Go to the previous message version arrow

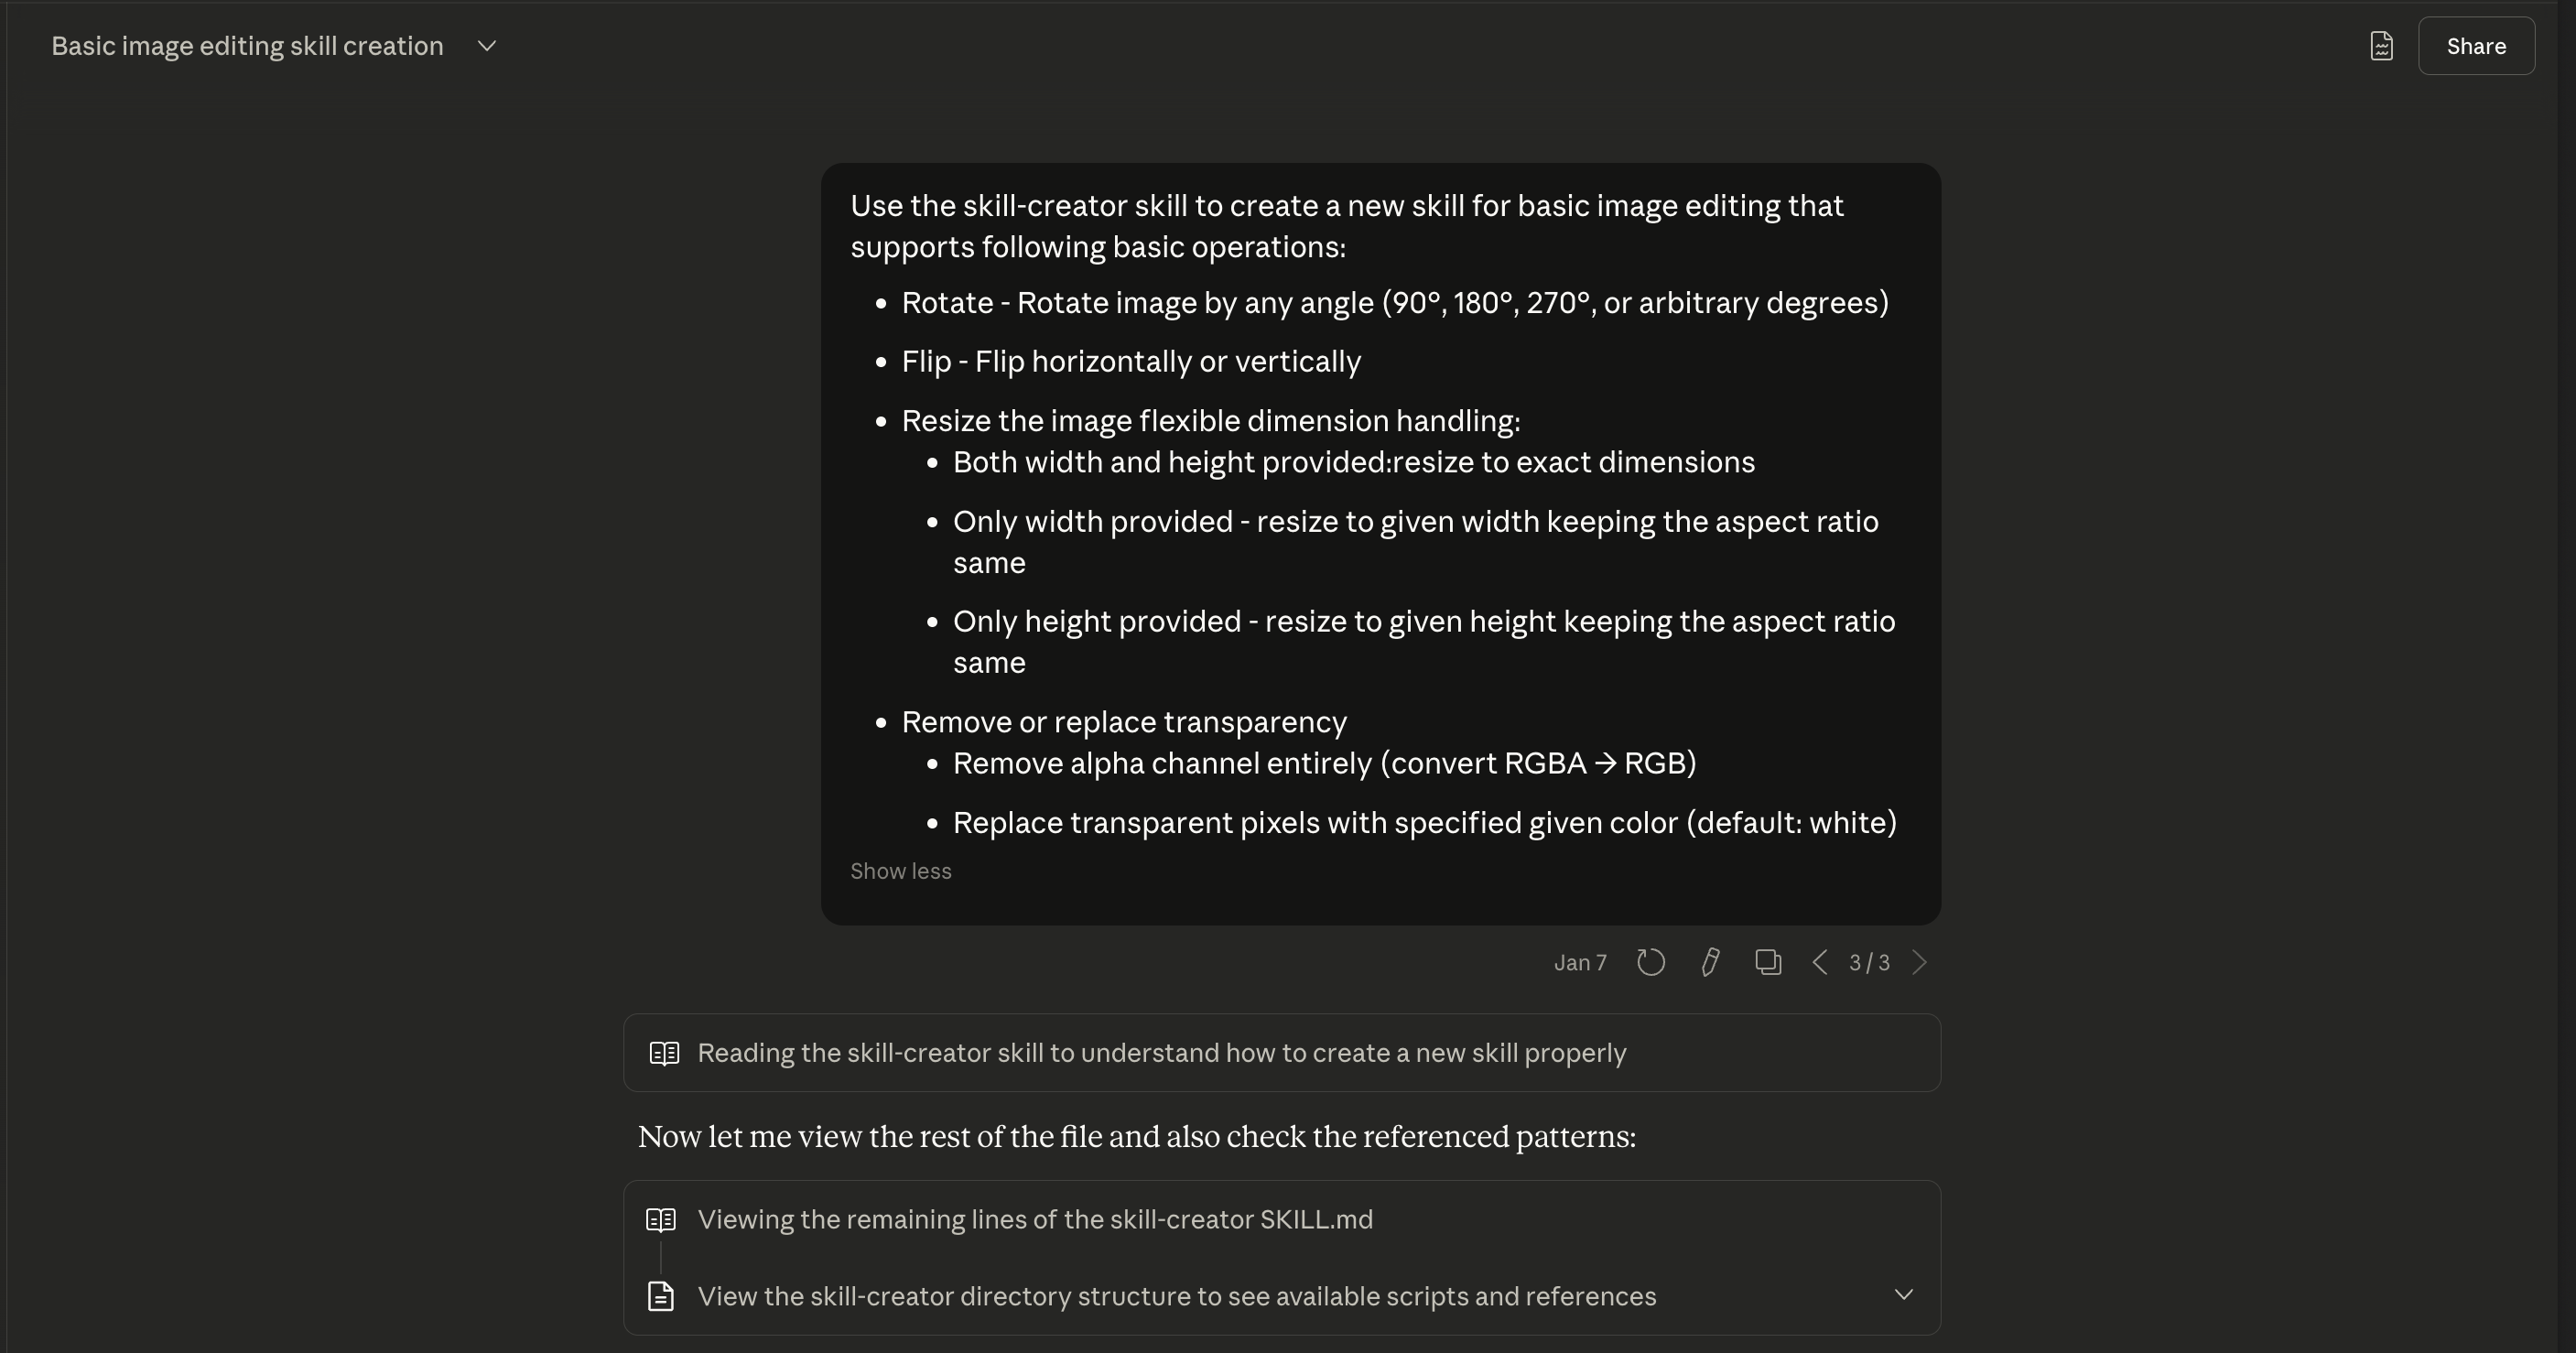[1820, 962]
